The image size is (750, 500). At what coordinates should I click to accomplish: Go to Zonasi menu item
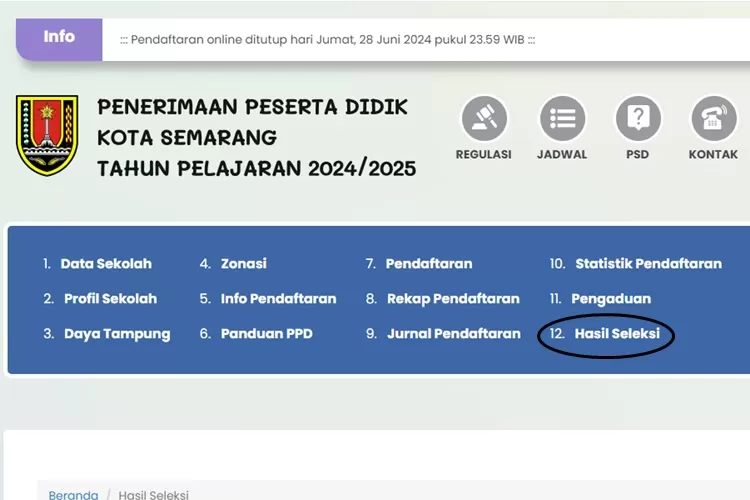[x=243, y=264]
